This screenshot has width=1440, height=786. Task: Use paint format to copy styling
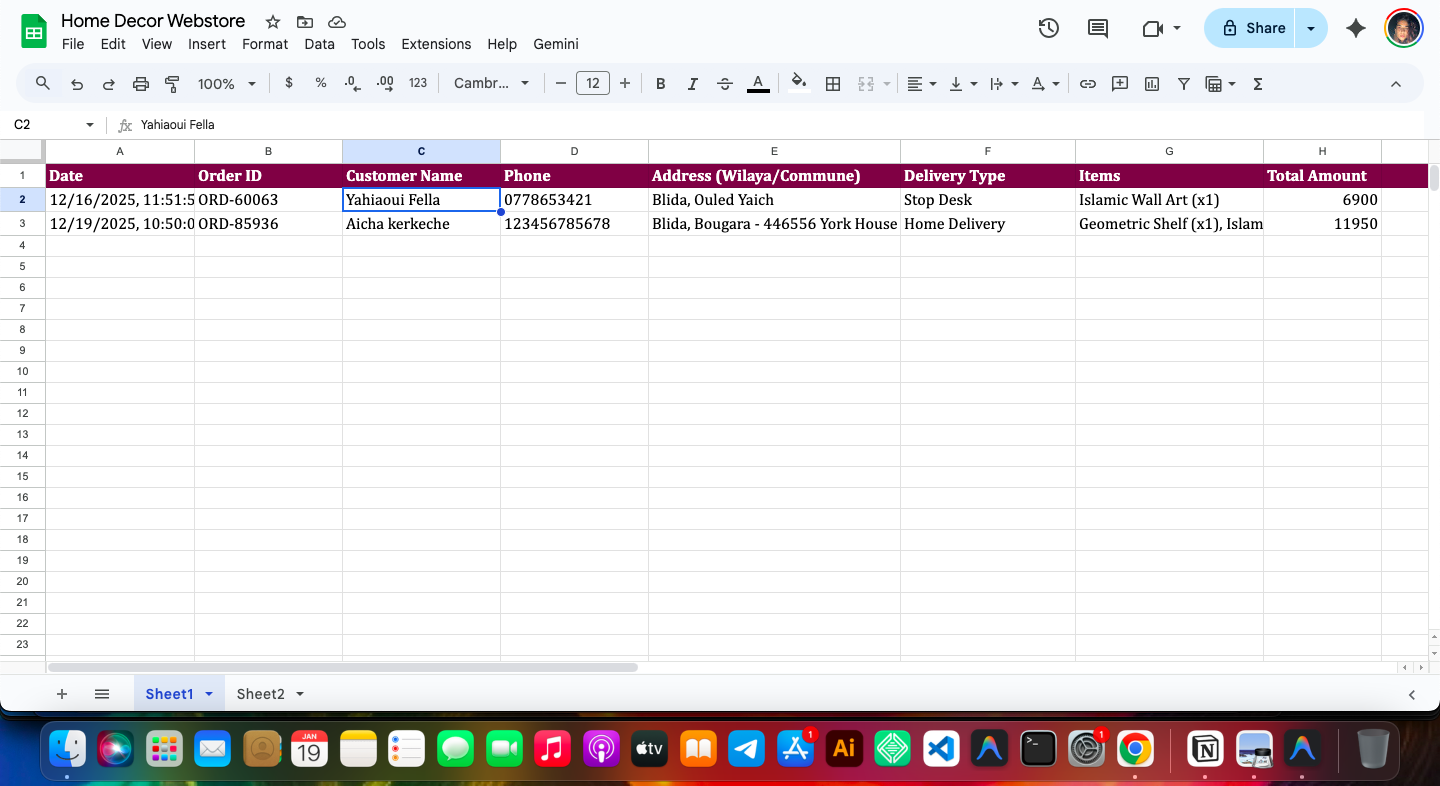[172, 83]
